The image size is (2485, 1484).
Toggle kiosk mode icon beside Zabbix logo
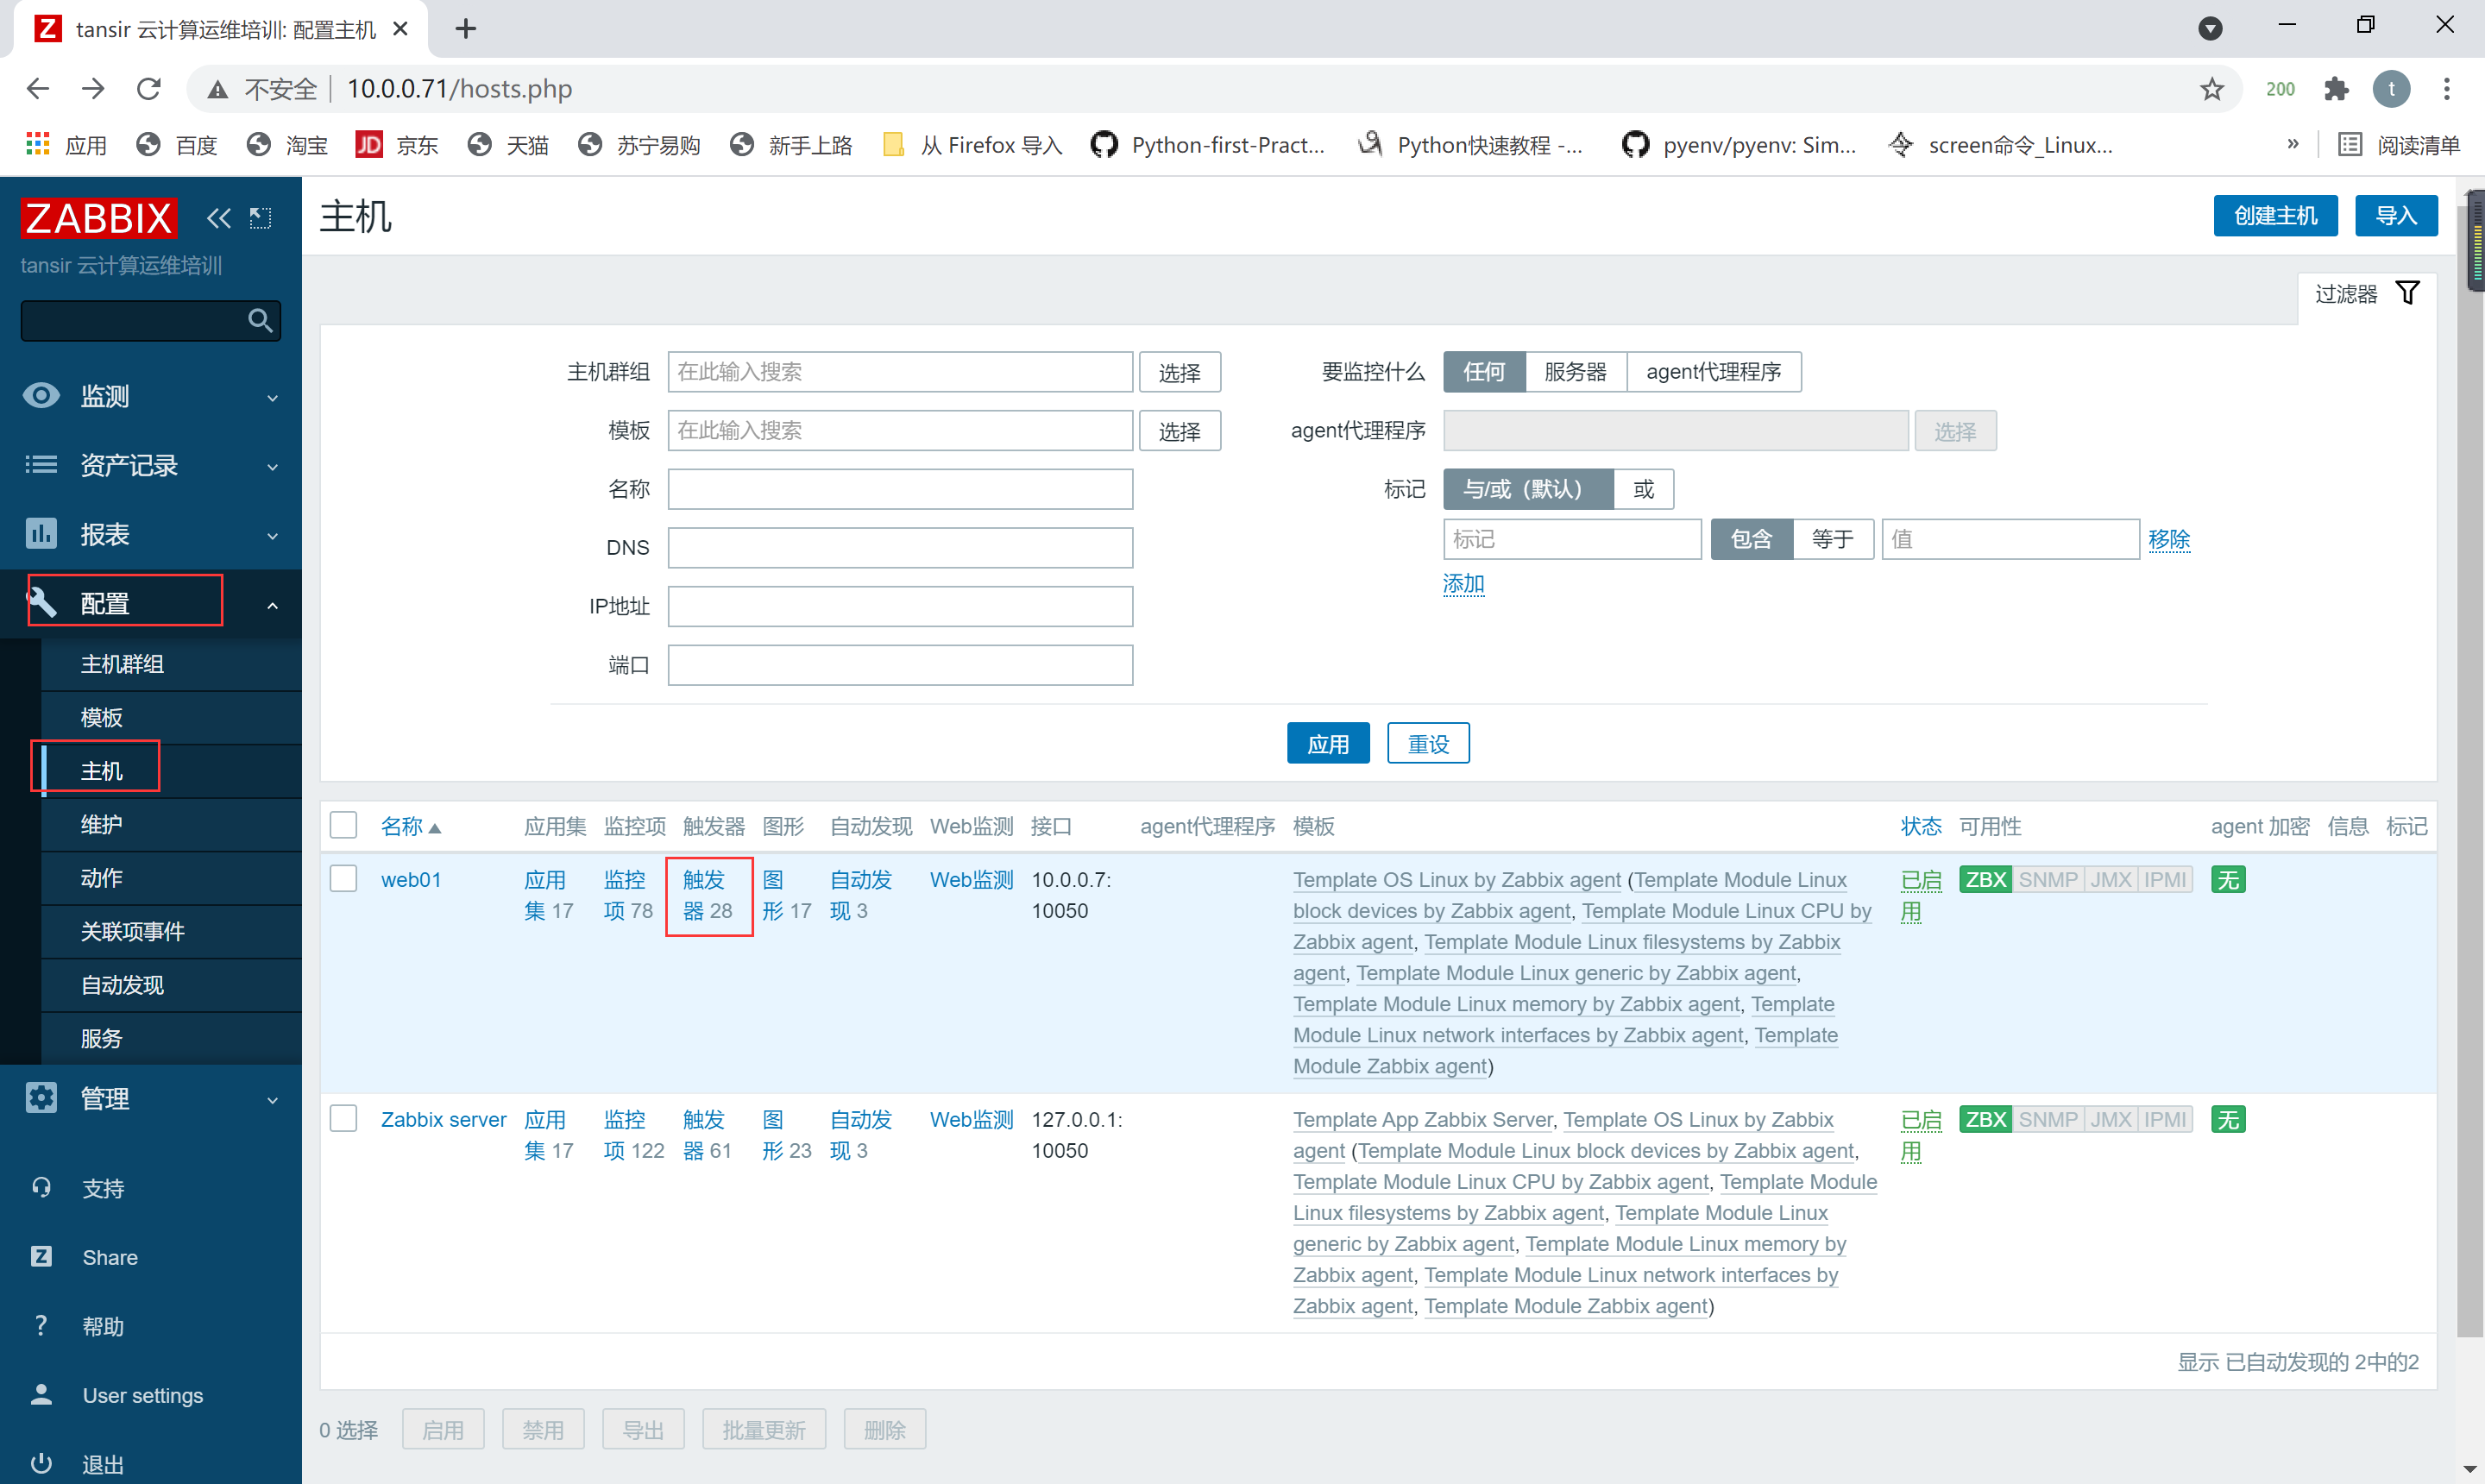[x=260, y=217]
